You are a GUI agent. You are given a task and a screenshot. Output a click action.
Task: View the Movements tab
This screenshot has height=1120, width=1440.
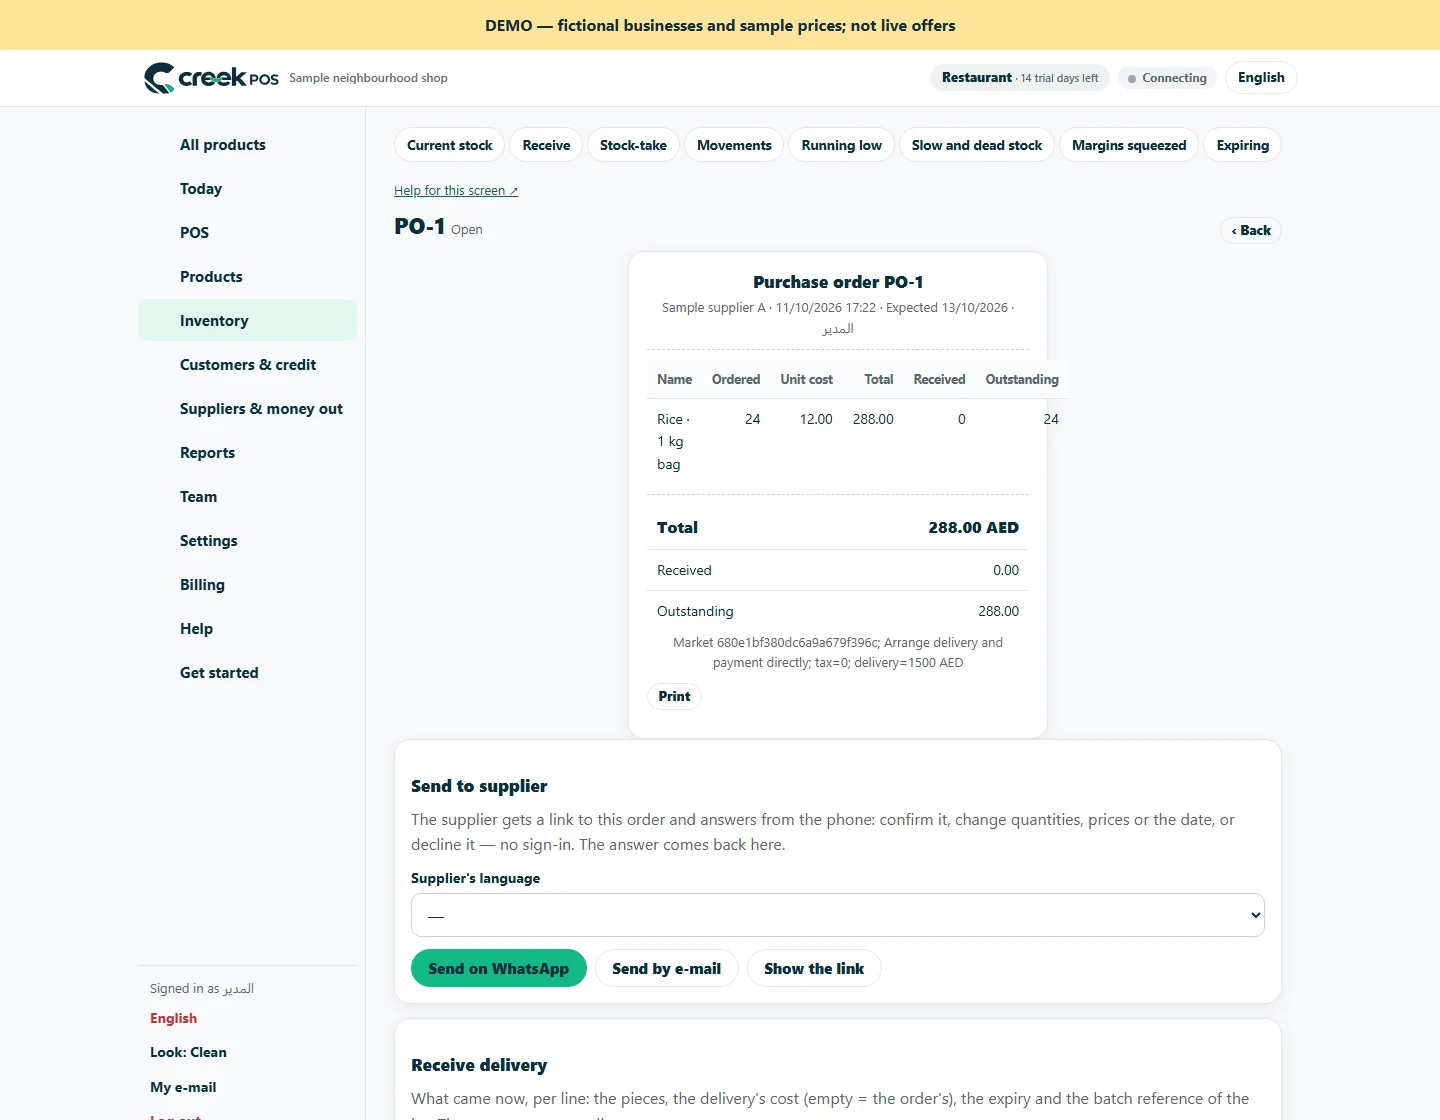(x=734, y=145)
